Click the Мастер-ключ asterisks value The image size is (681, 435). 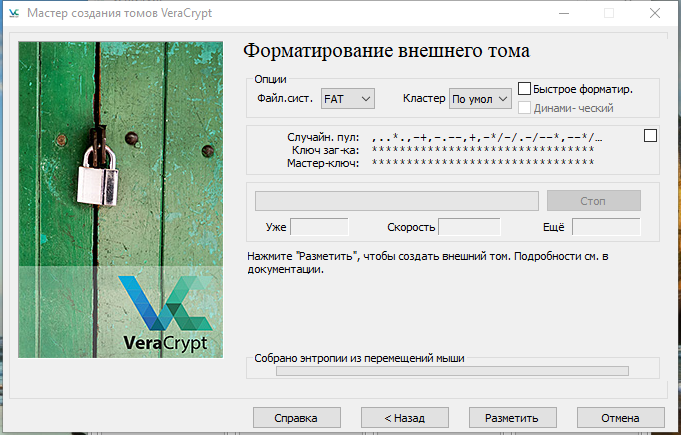click(483, 163)
